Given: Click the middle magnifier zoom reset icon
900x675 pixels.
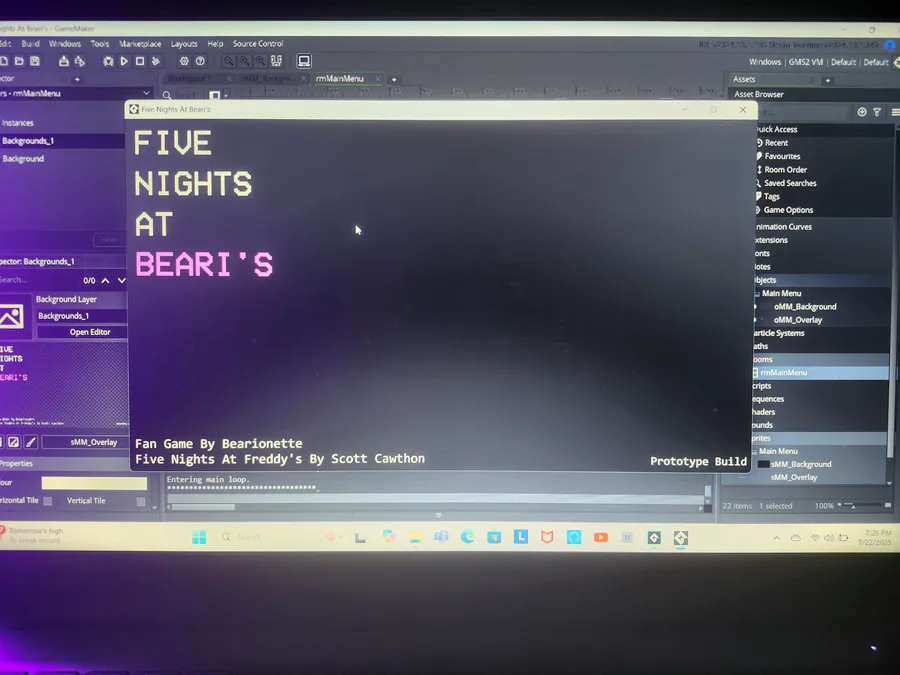Looking at the screenshot, I should pos(245,61).
